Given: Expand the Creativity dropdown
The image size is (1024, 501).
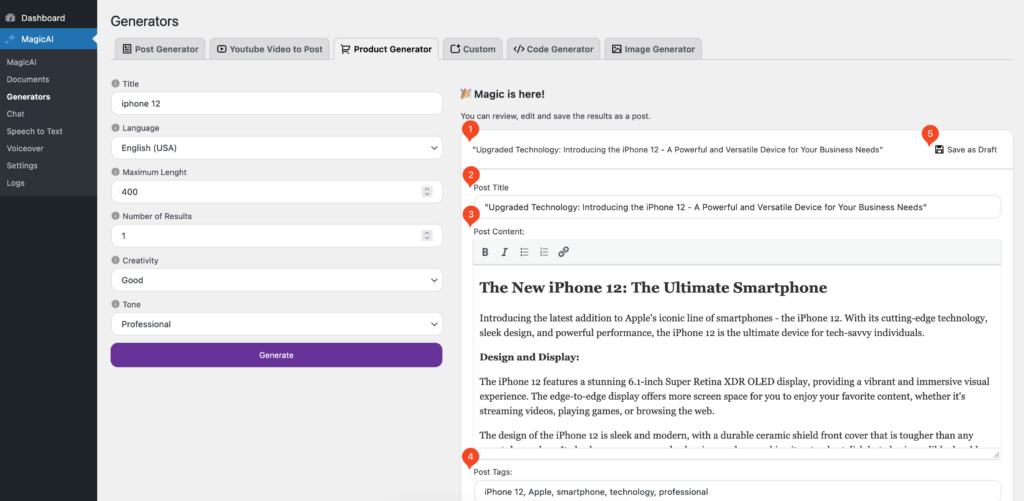Looking at the screenshot, I should (276, 280).
